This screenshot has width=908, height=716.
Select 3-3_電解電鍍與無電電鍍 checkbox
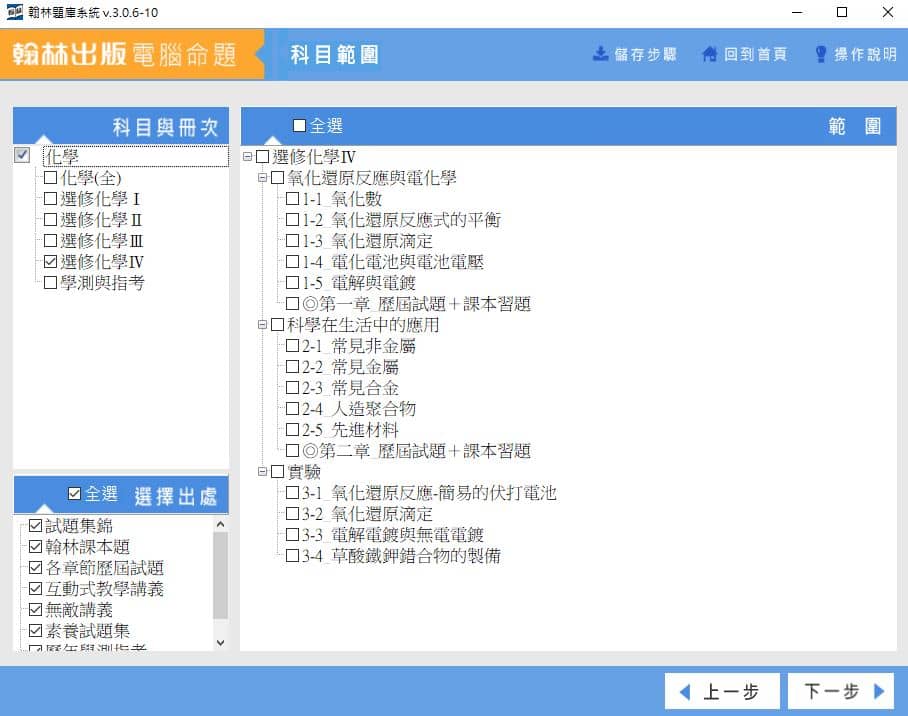click(292, 535)
